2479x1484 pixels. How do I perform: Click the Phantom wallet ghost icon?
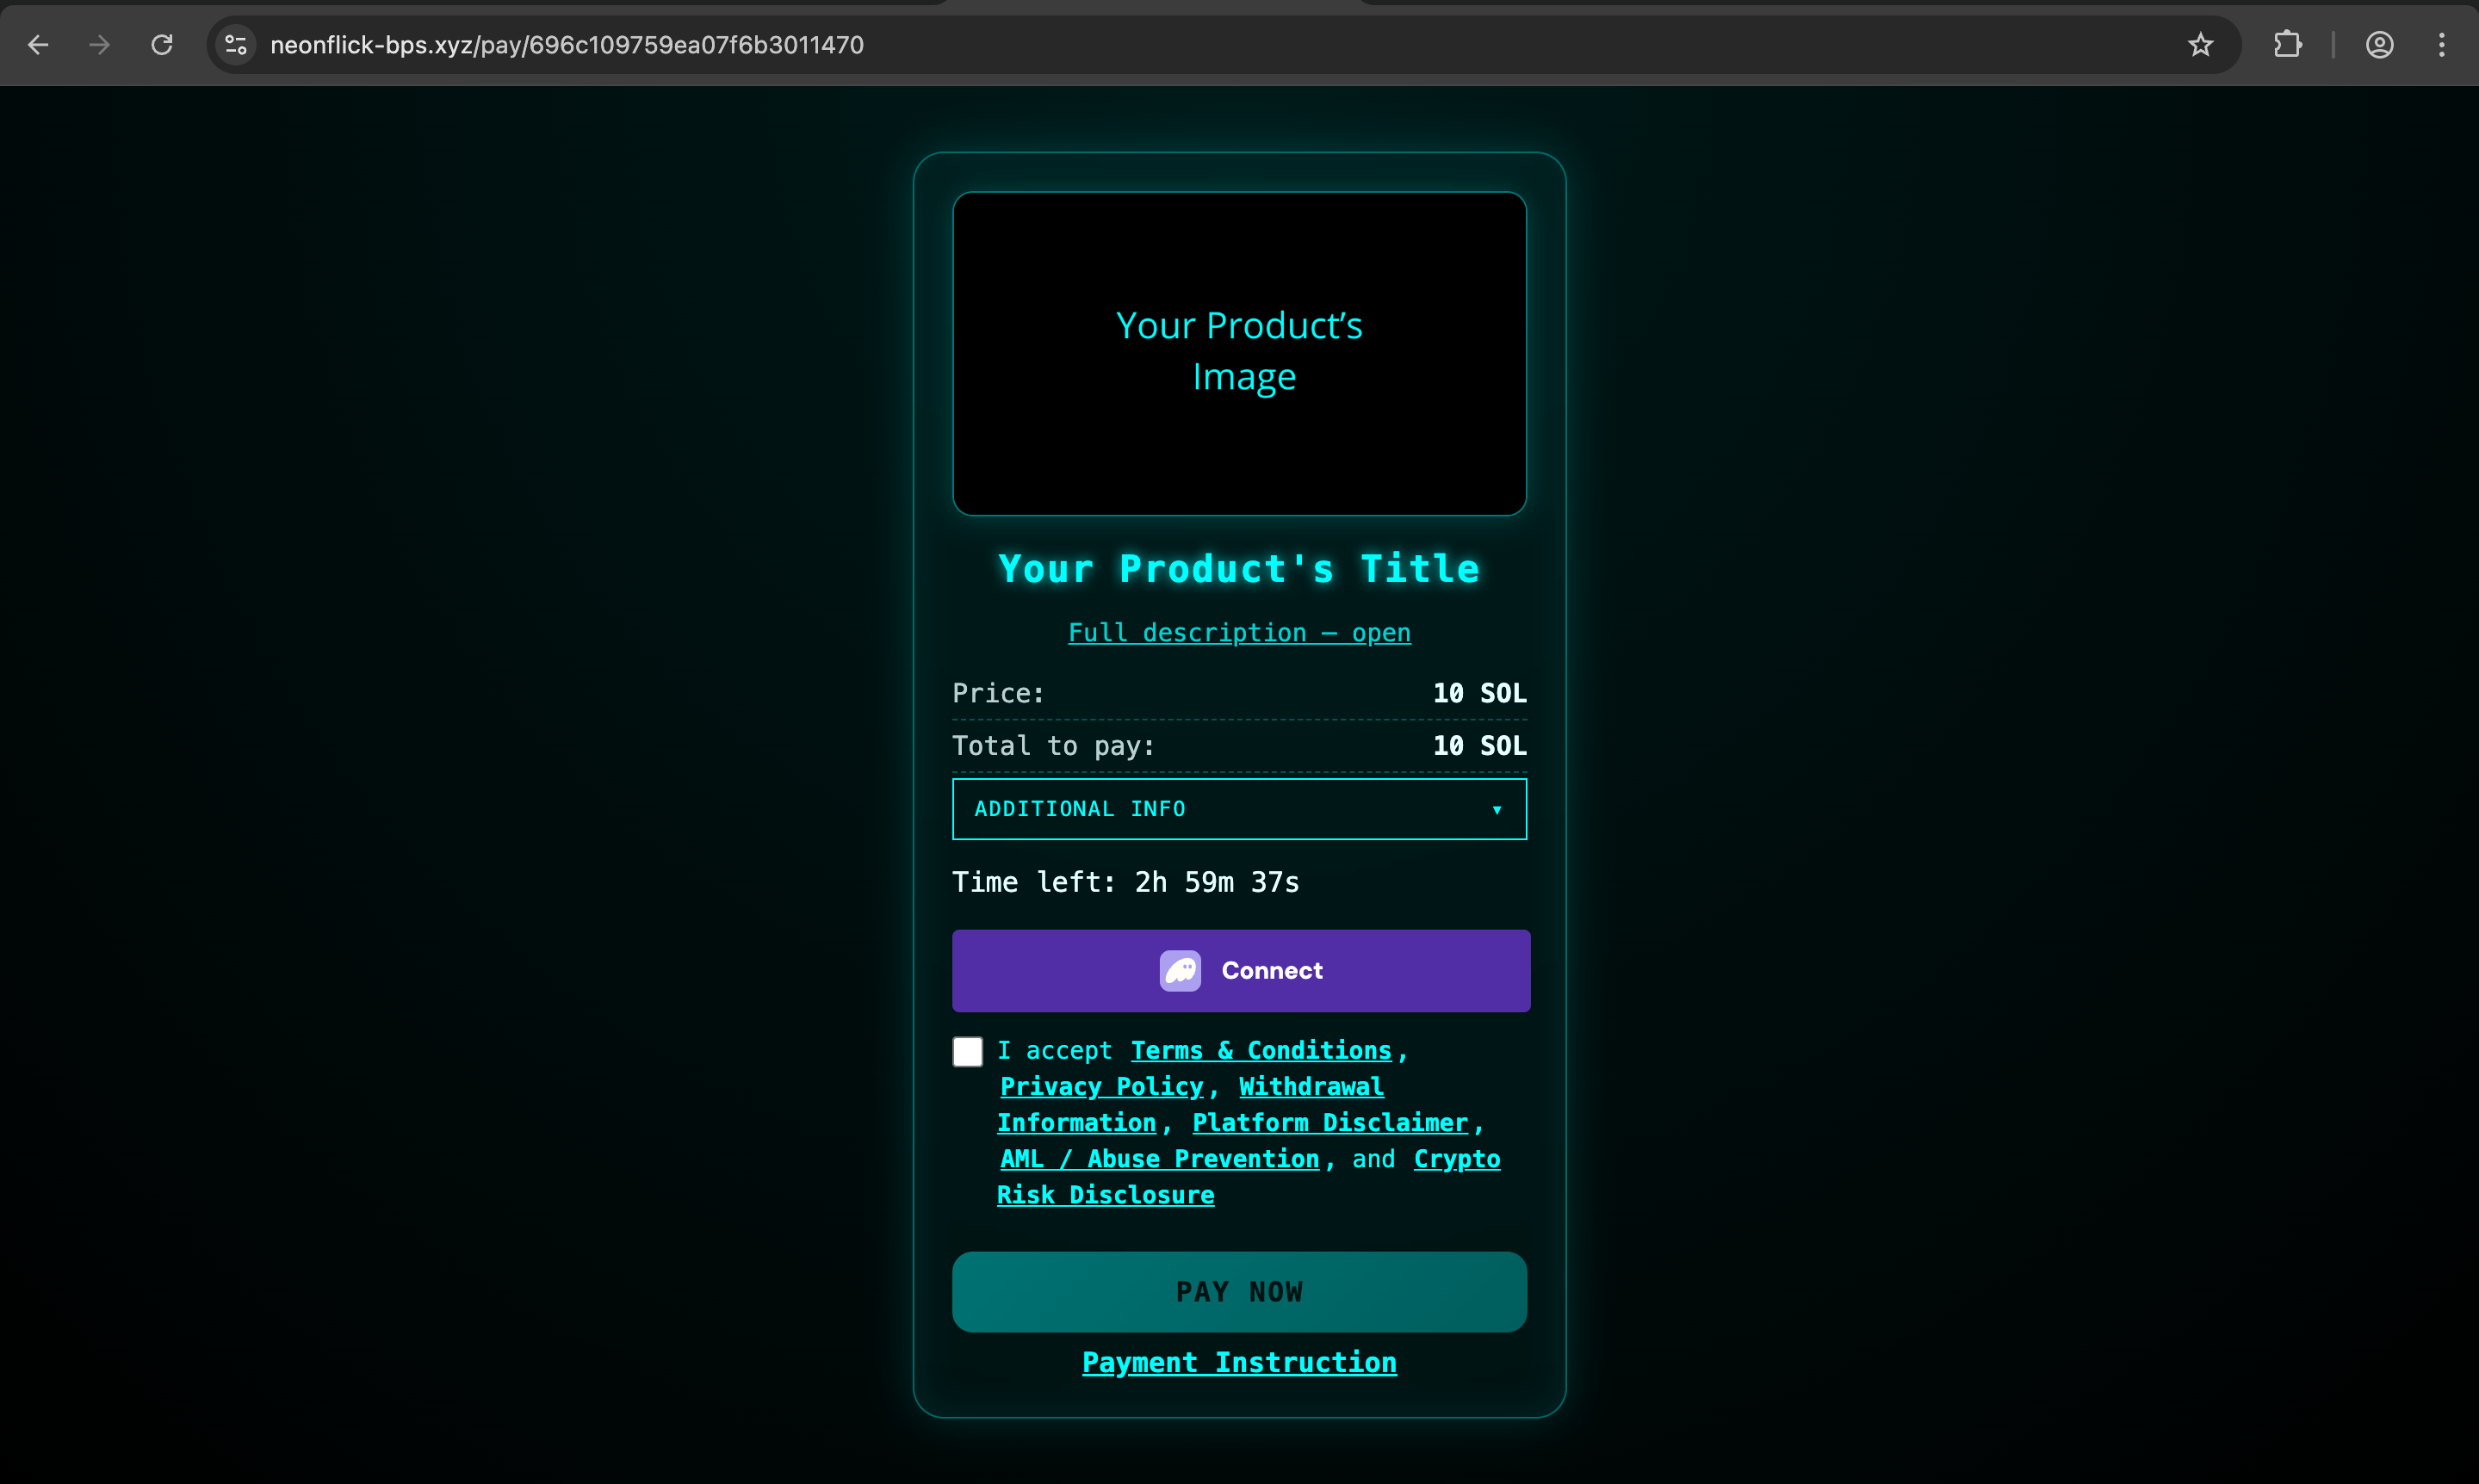coord(1180,970)
